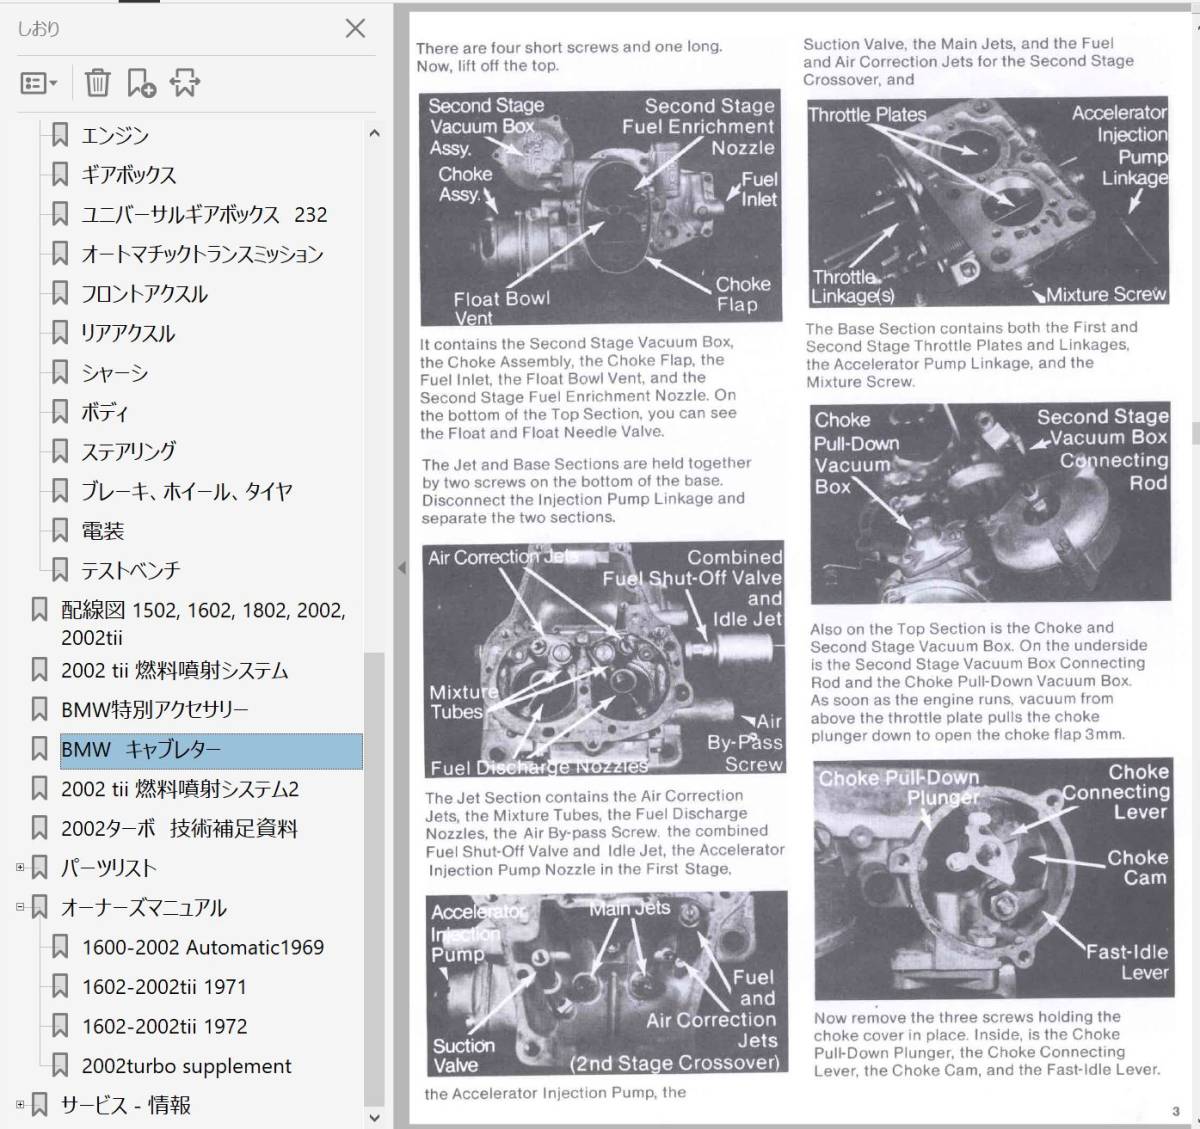The height and width of the screenshot is (1129, 1200).
Task: Click the シャーシ bookmark ribbon icon
Action: [60, 373]
